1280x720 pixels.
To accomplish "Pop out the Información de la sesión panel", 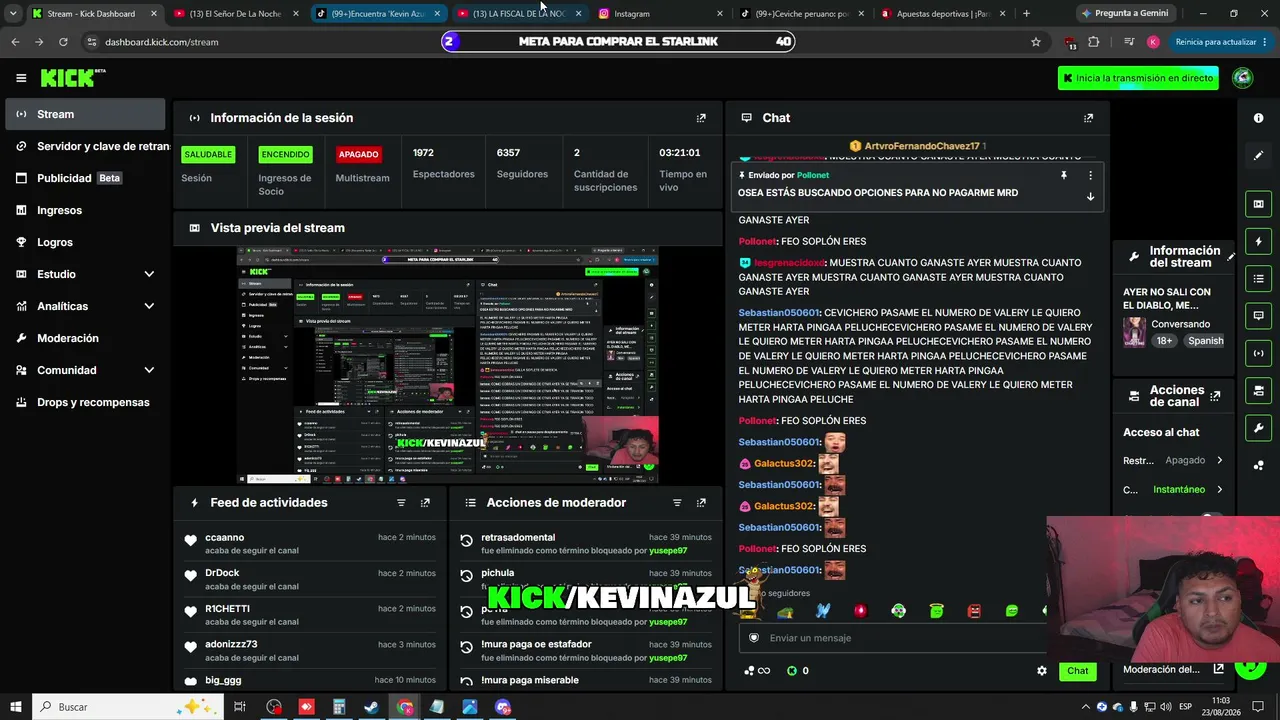I will 701,118.
